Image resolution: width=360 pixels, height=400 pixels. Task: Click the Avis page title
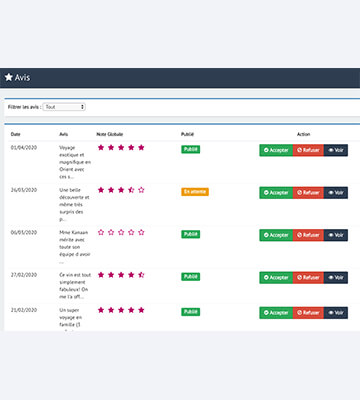point(22,77)
